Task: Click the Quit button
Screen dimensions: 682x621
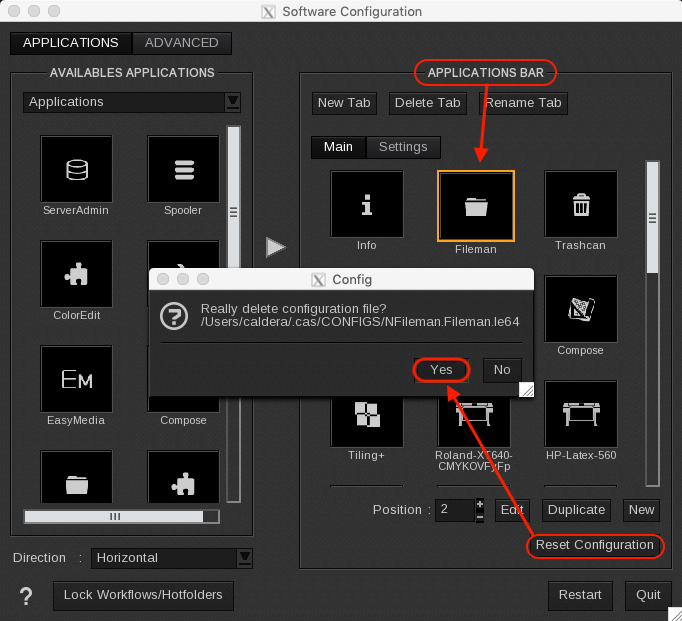Action: point(648,595)
